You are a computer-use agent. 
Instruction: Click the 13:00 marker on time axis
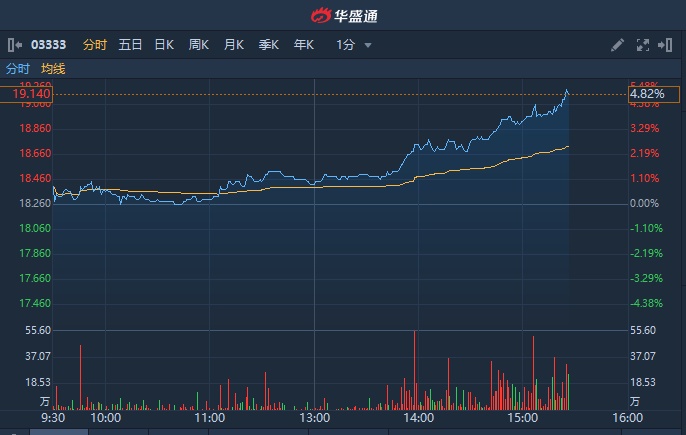point(314,417)
